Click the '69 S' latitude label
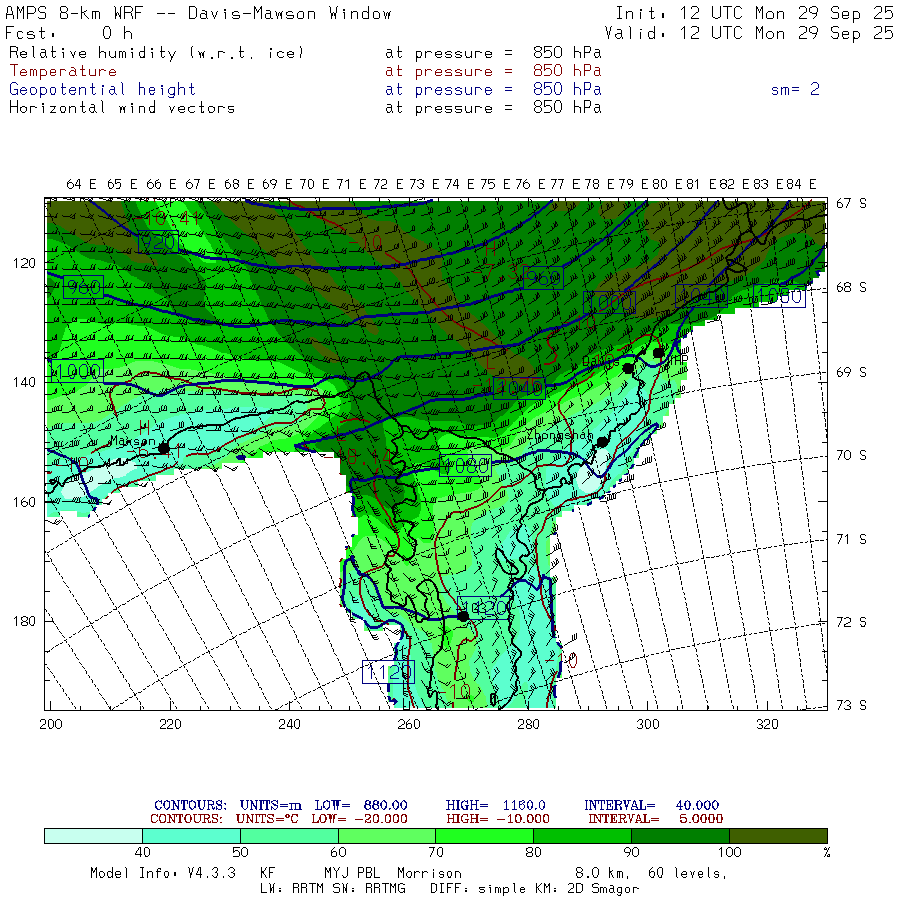The width and height of the screenshot is (900, 900). [851, 373]
